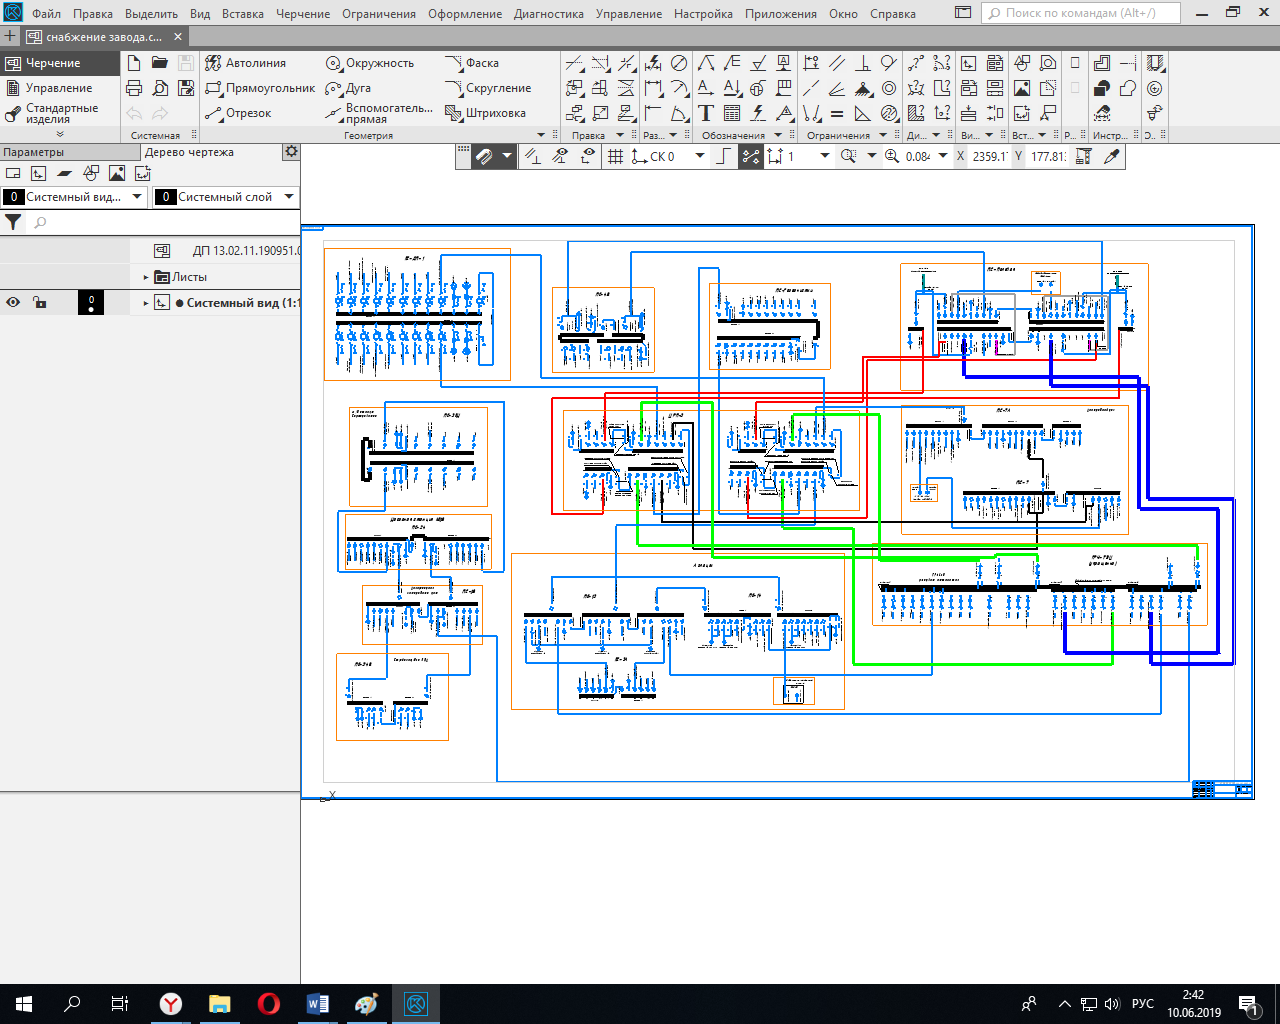This screenshot has height=1024, width=1280.
Task: Click the layer color swatch for Системный вид
Action: point(91,302)
